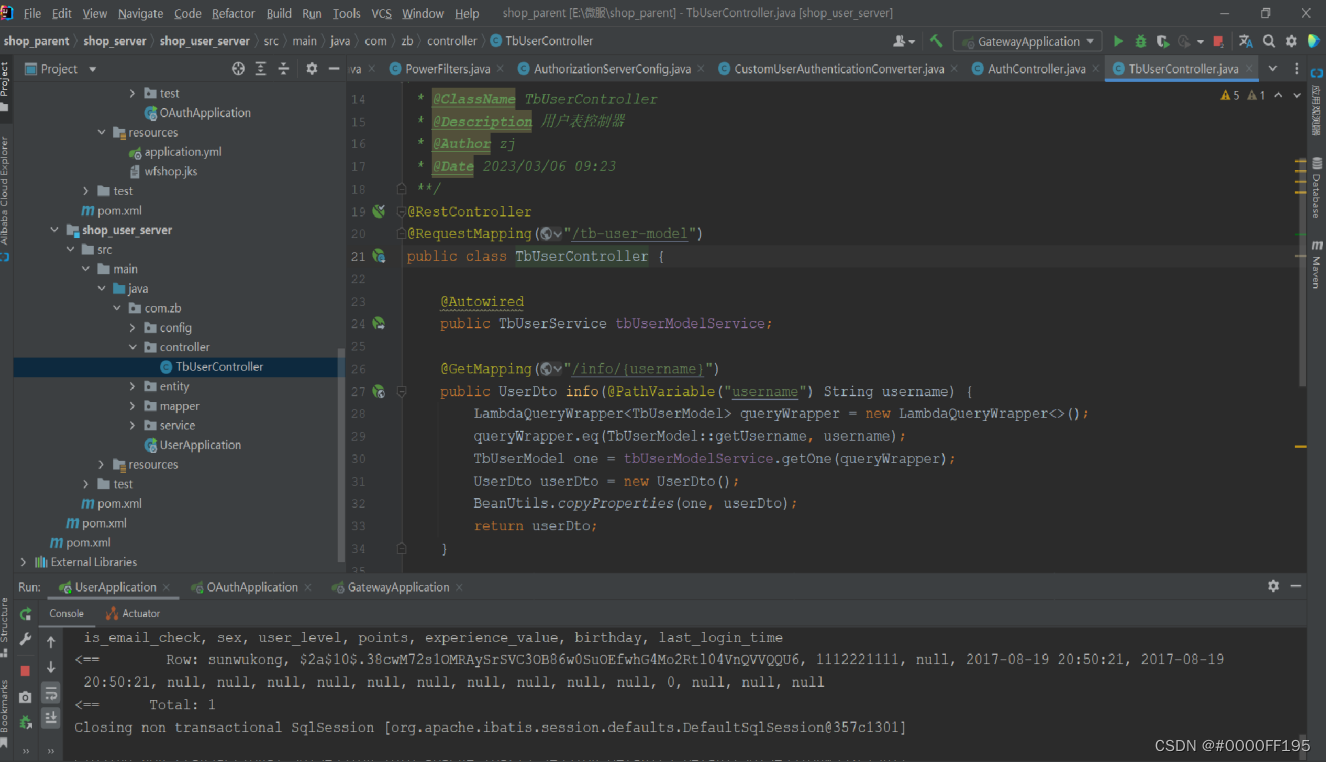Debug GatewayApplication using the bug icon
Screen dimensions: 1326x762
[1140, 41]
